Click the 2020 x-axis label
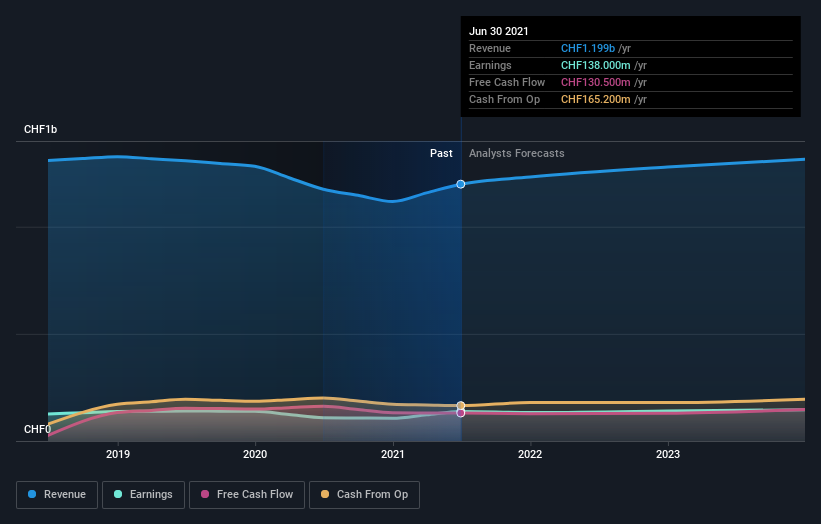Image resolution: width=821 pixels, height=524 pixels. click(255, 454)
